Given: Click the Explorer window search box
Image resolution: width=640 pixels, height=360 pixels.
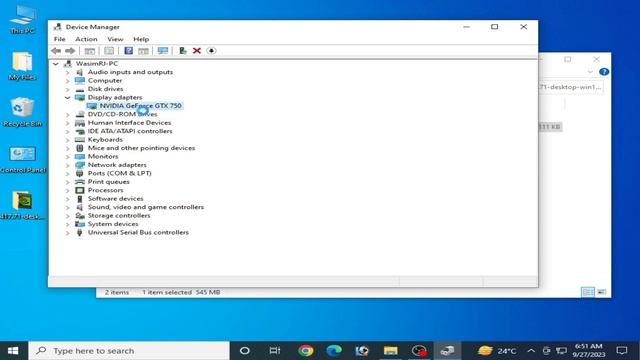Looking at the screenshot, I should click(571, 87).
